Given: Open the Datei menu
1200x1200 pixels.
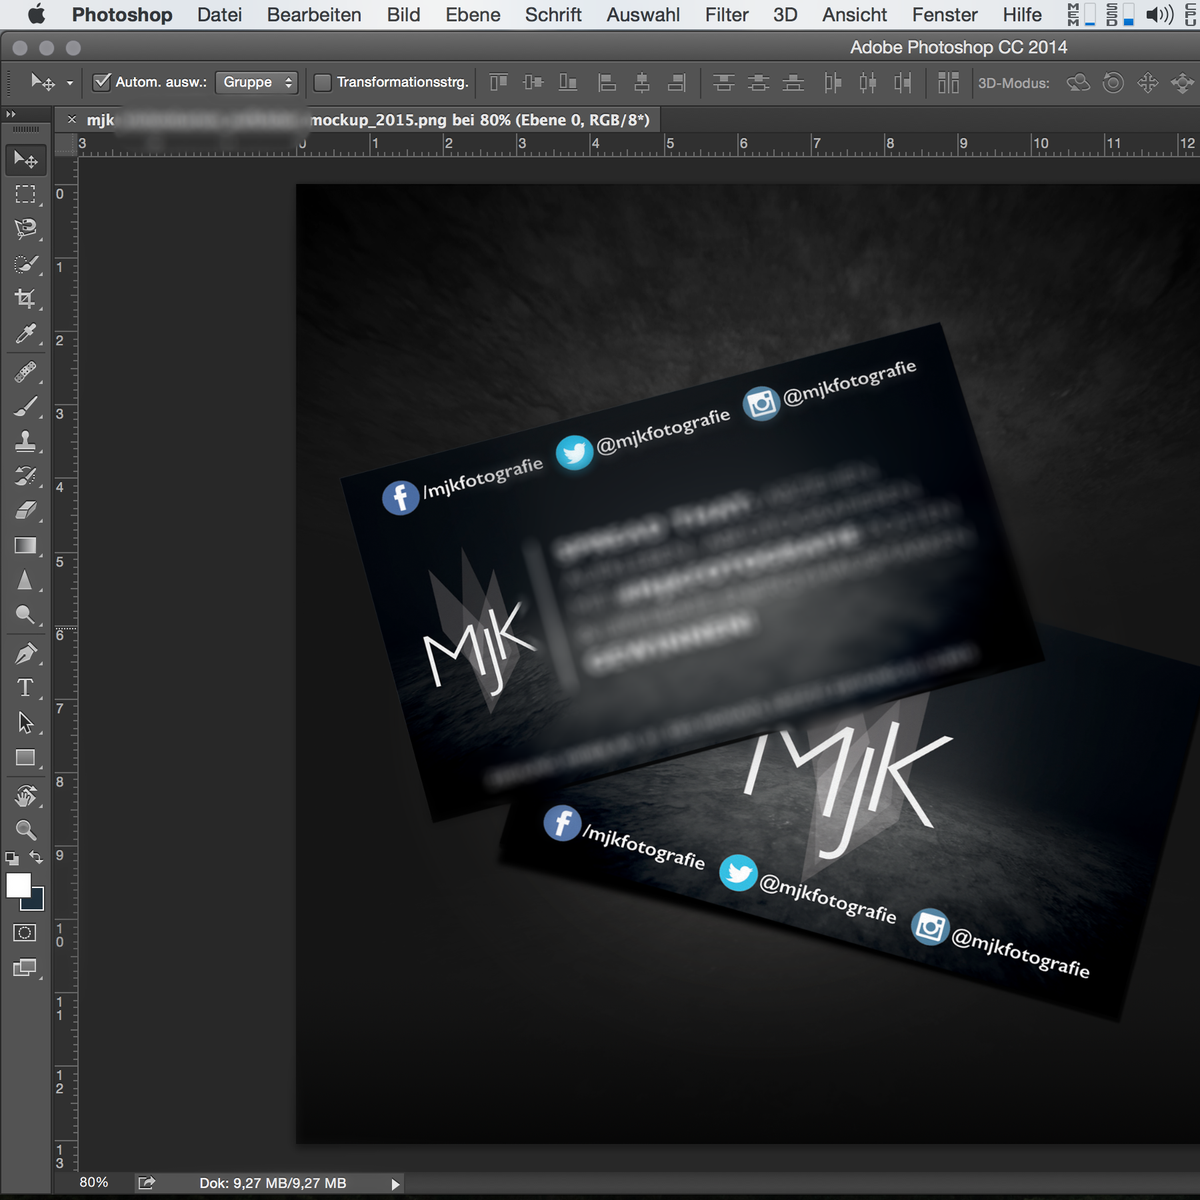Looking at the screenshot, I should click(219, 15).
